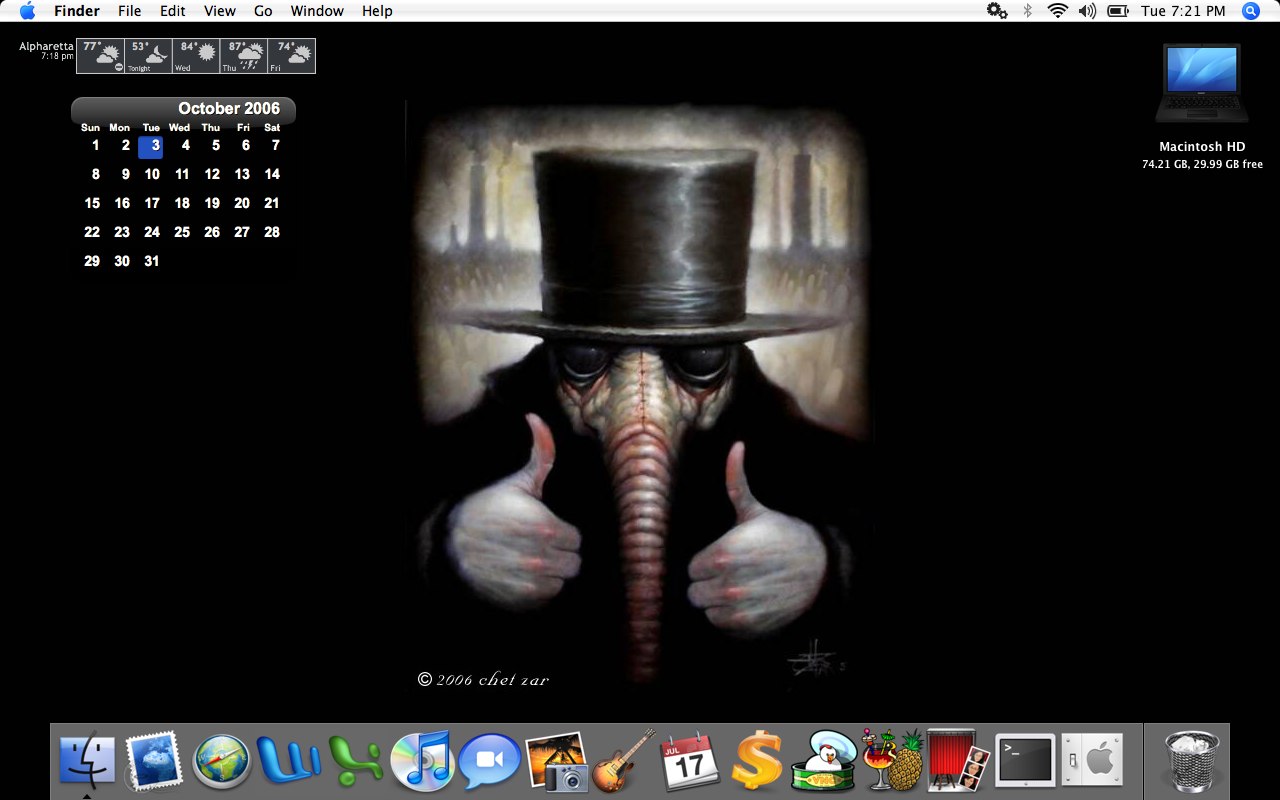Open Spotlight search in menu bar
This screenshot has height=800, width=1280.
[1250, 11]
